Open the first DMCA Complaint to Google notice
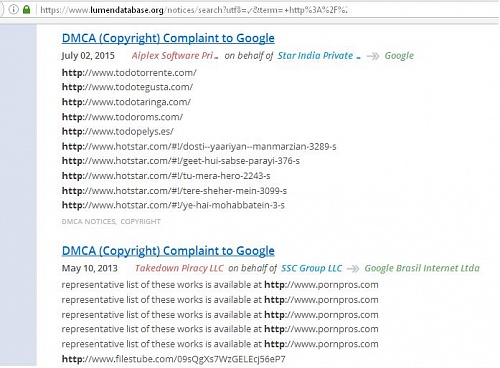Image resolution: width=500 pixels, height=368 pixels. click(x=168, y=38)
